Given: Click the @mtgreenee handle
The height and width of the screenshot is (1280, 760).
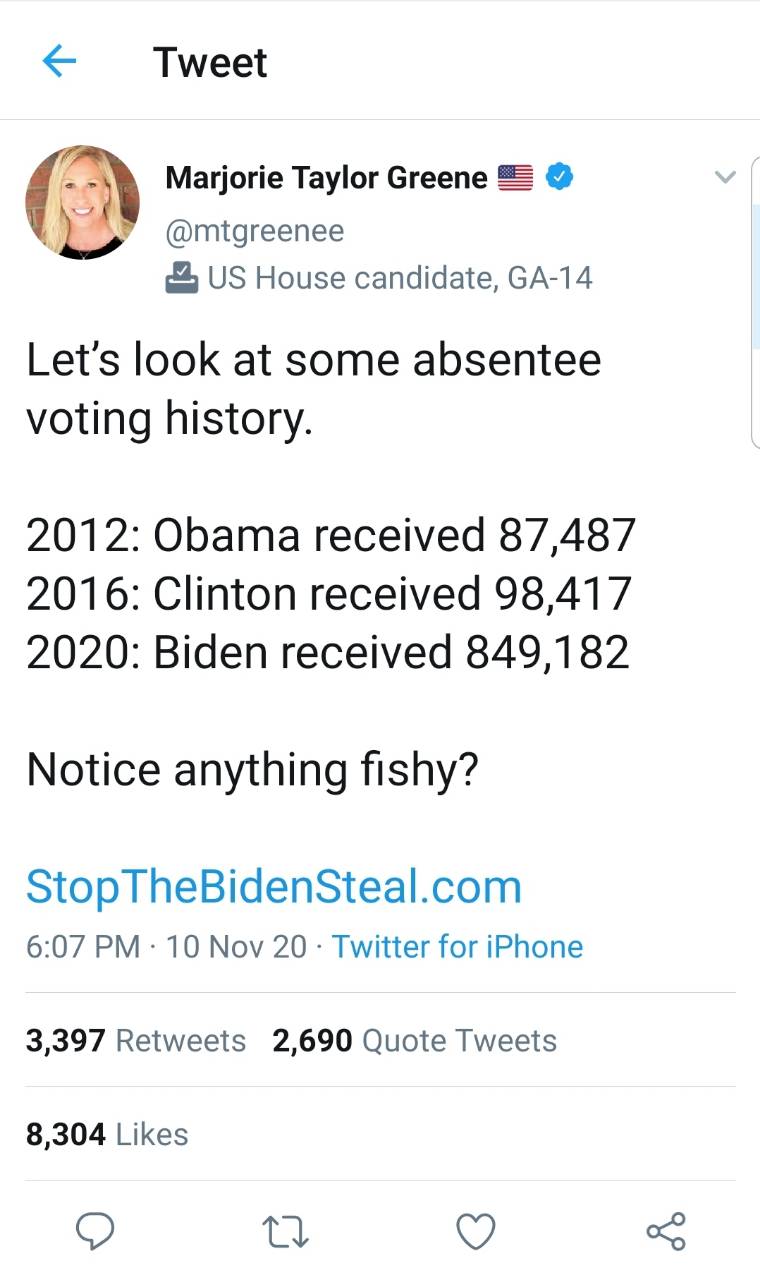Looking at the screenshot, I should click(x=254, y=232).
